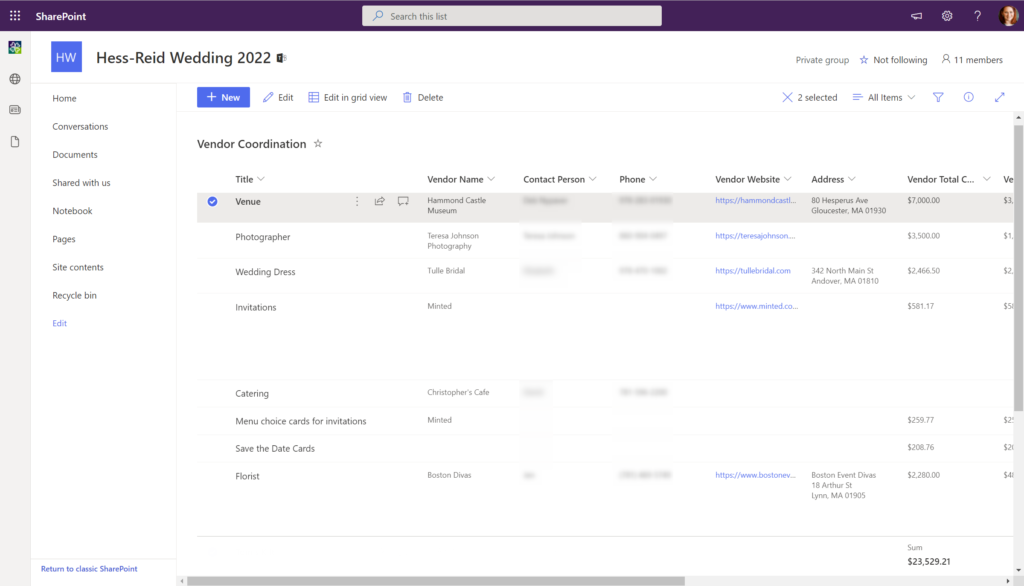Go to Home in the site navigation
Screen dimensions: 1024x586
pyautogui.click(x=64, y=98)
